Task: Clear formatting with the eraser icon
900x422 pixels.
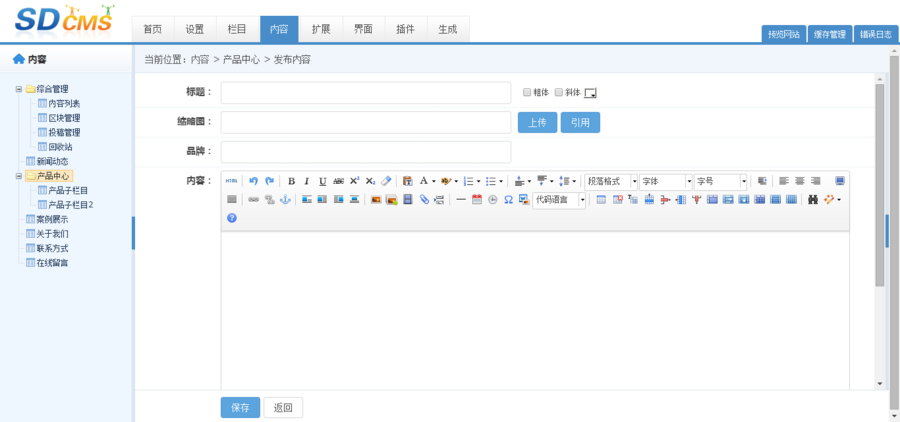Action: pos(386,181)
